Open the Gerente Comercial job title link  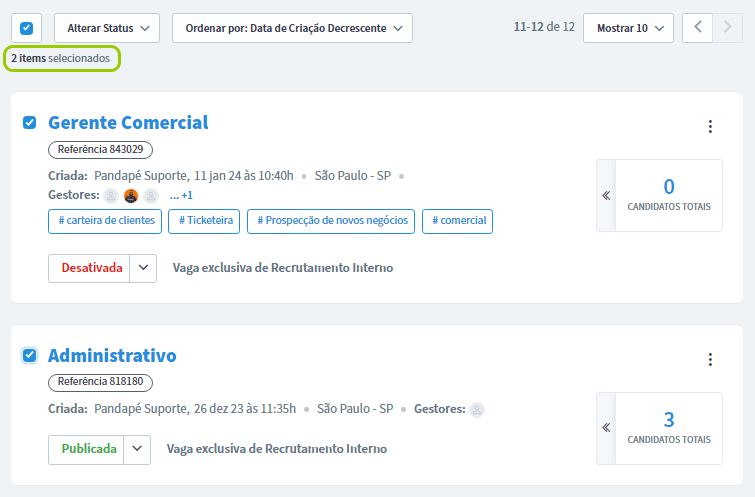click(129, 123)
